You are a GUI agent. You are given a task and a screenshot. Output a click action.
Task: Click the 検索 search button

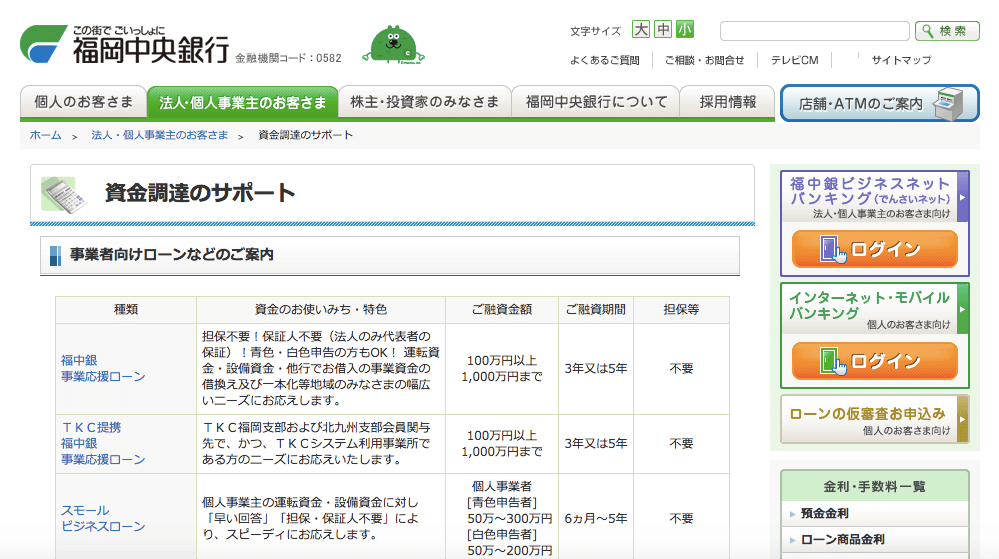947,31
